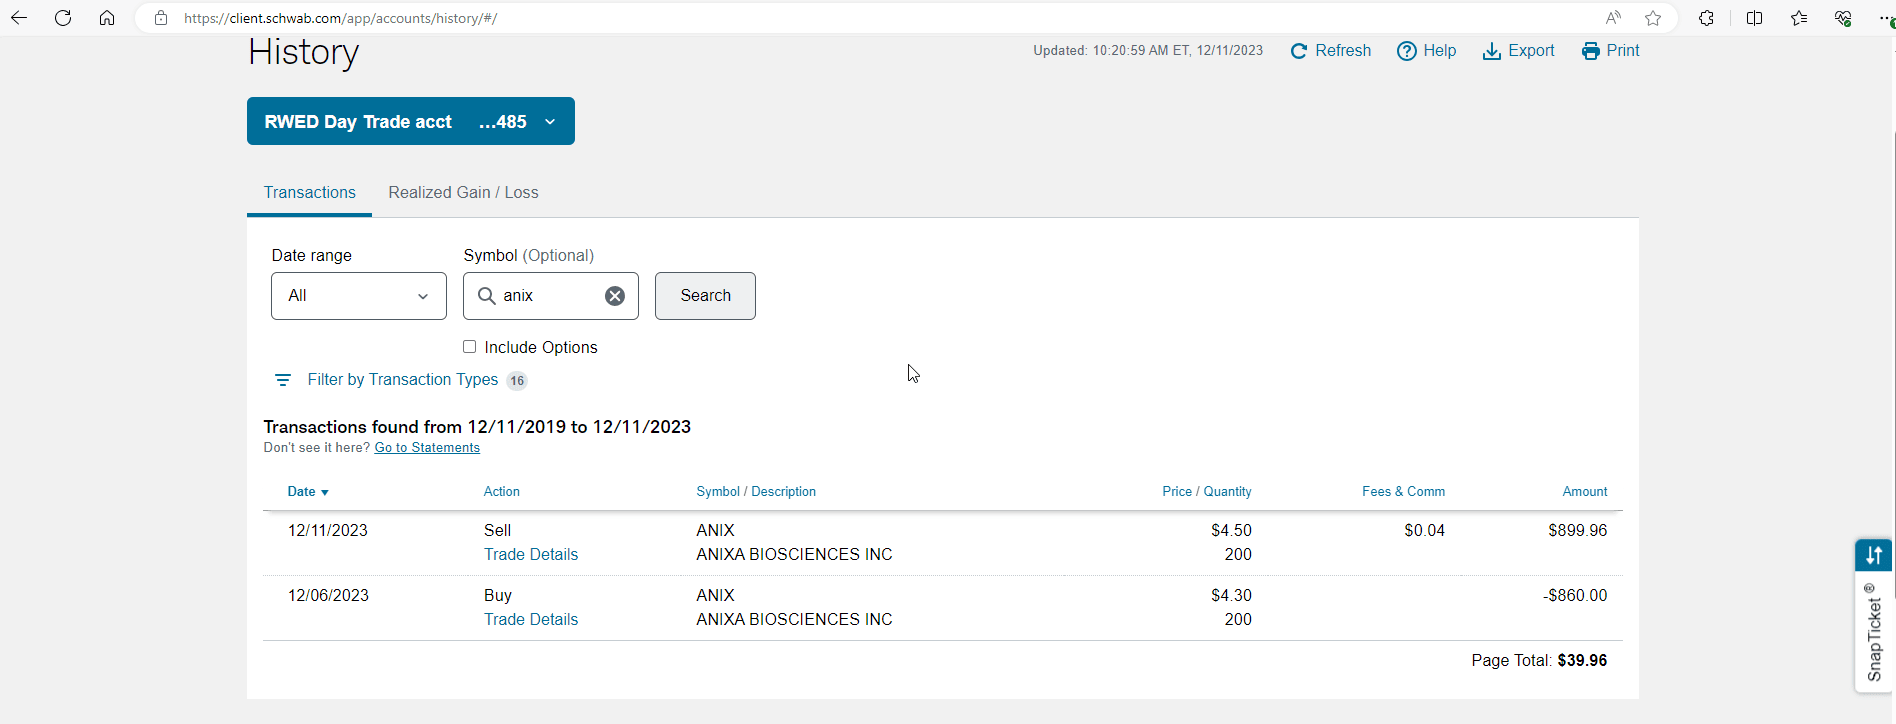Click the Refresh icon on History page
The width and height of the screenshot is (1896, 724).
1299,51
